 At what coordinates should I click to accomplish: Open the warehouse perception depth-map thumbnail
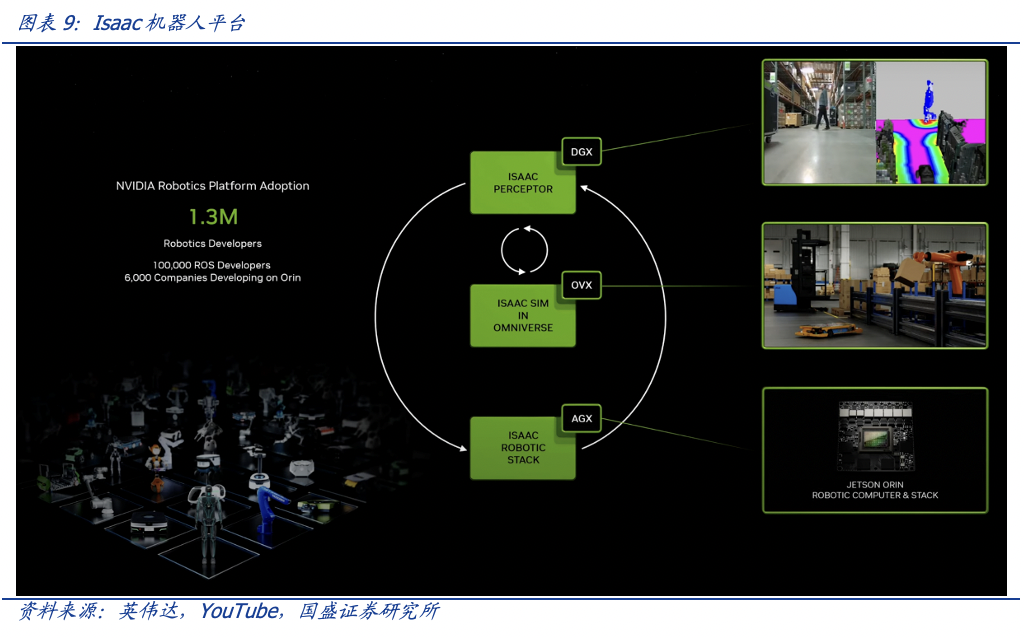coord(875,122)
